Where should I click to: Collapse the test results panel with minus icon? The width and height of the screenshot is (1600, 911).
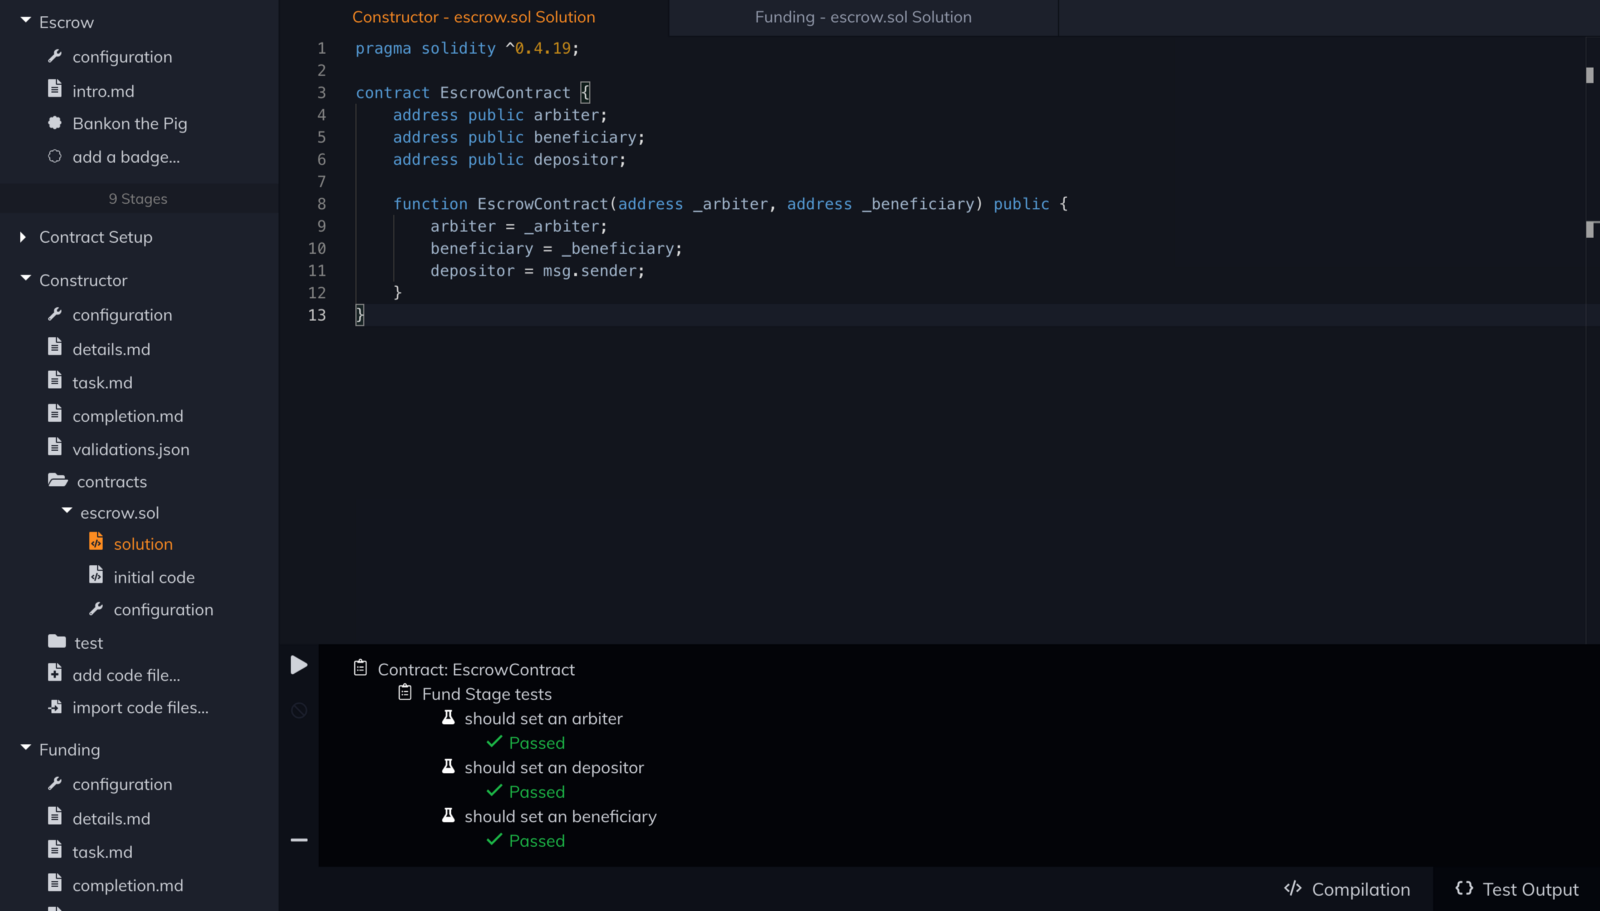[298, 839]
